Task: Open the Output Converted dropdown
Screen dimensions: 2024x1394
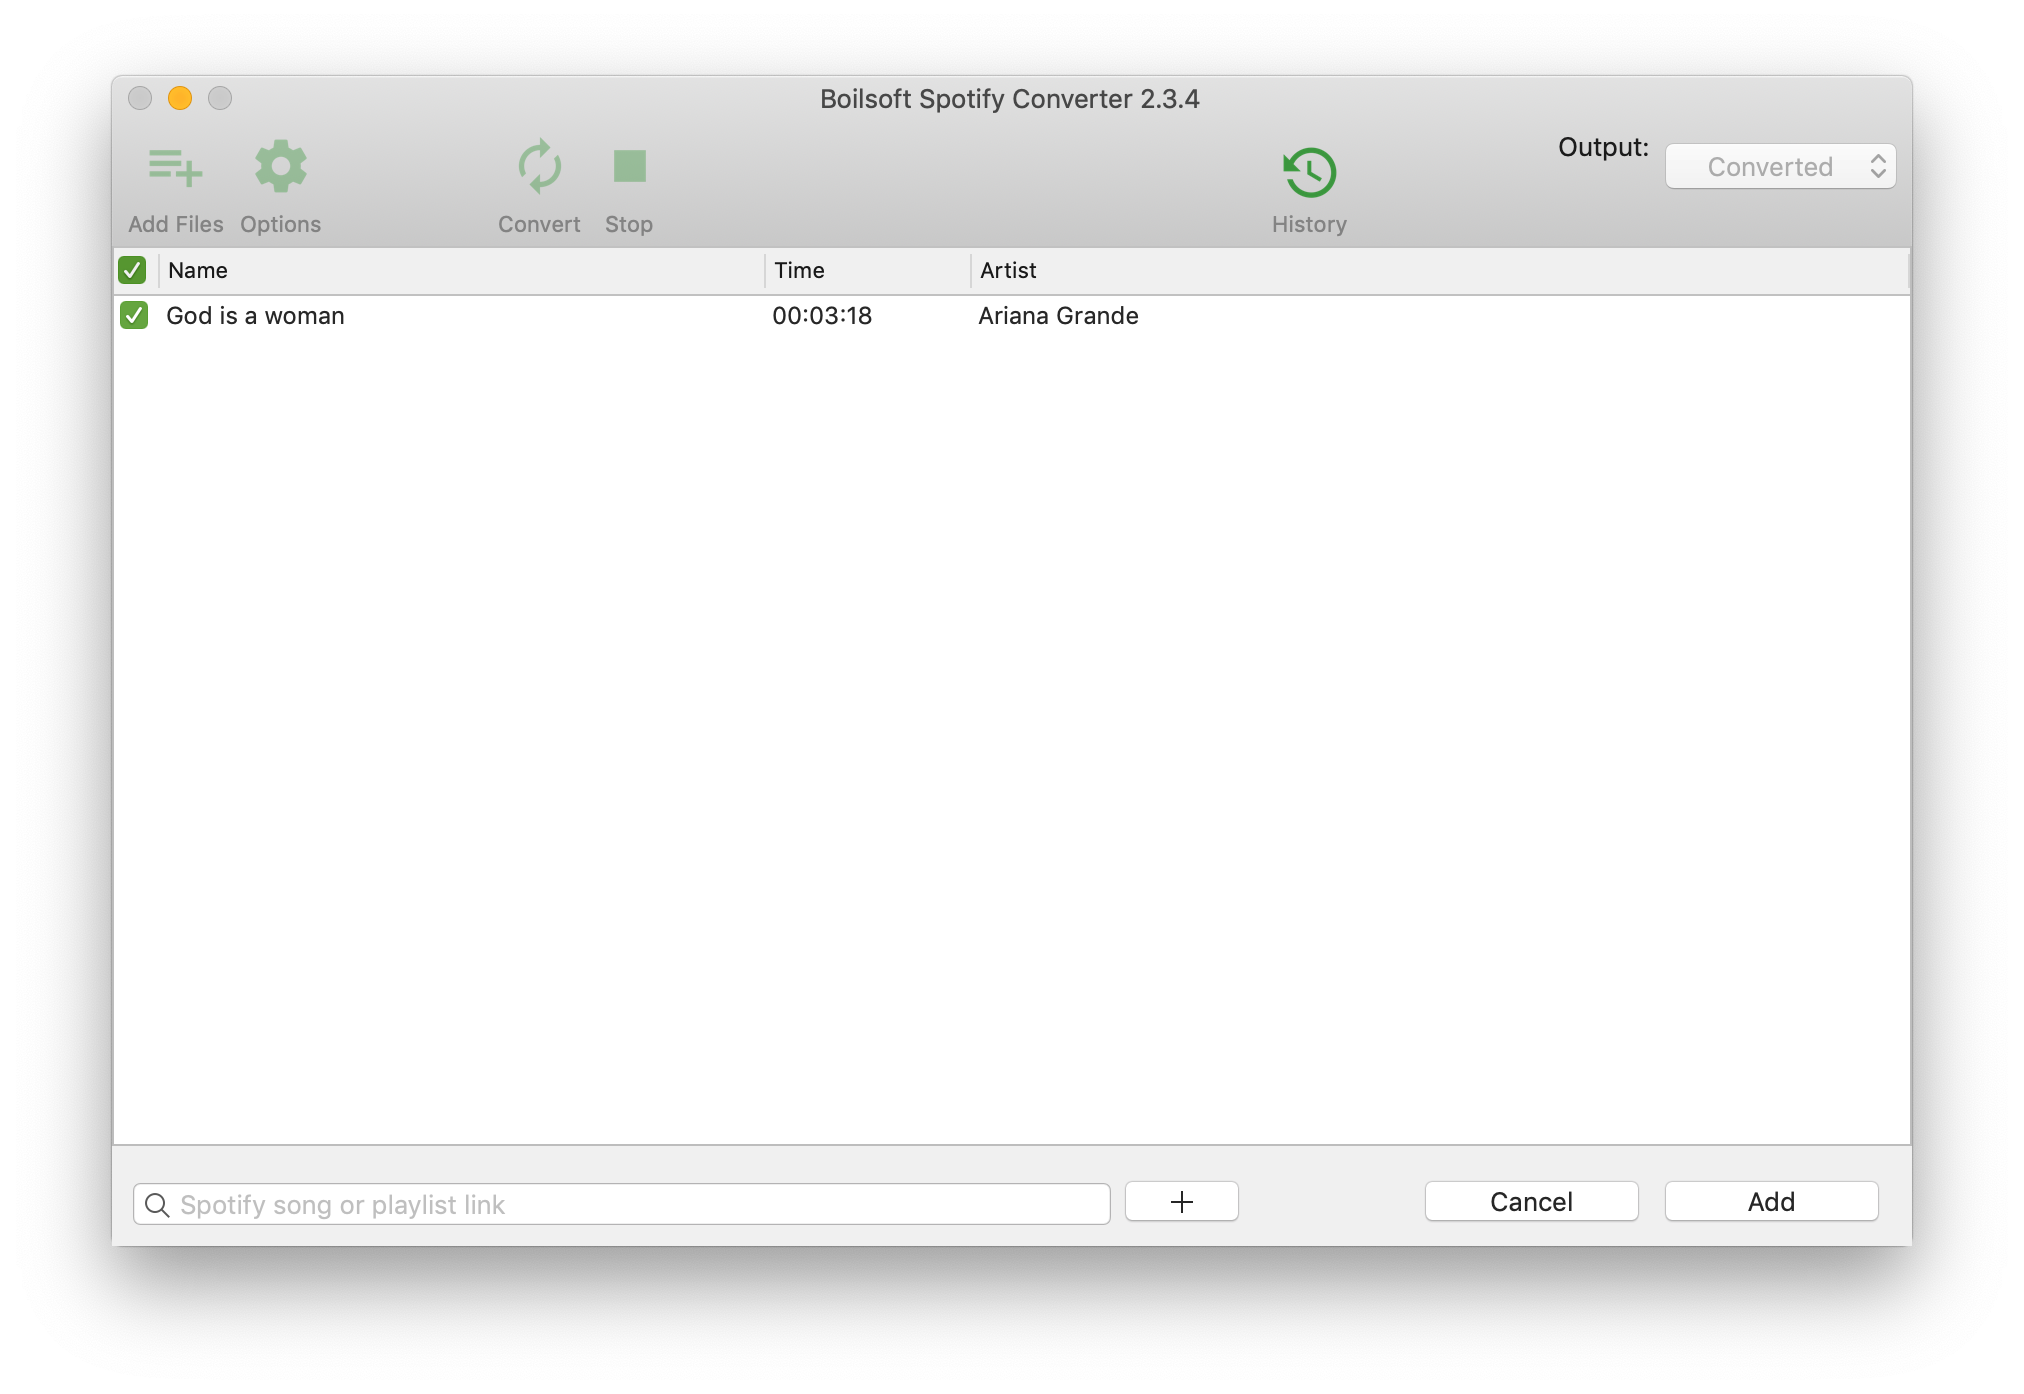Action: coord(1780,167)
